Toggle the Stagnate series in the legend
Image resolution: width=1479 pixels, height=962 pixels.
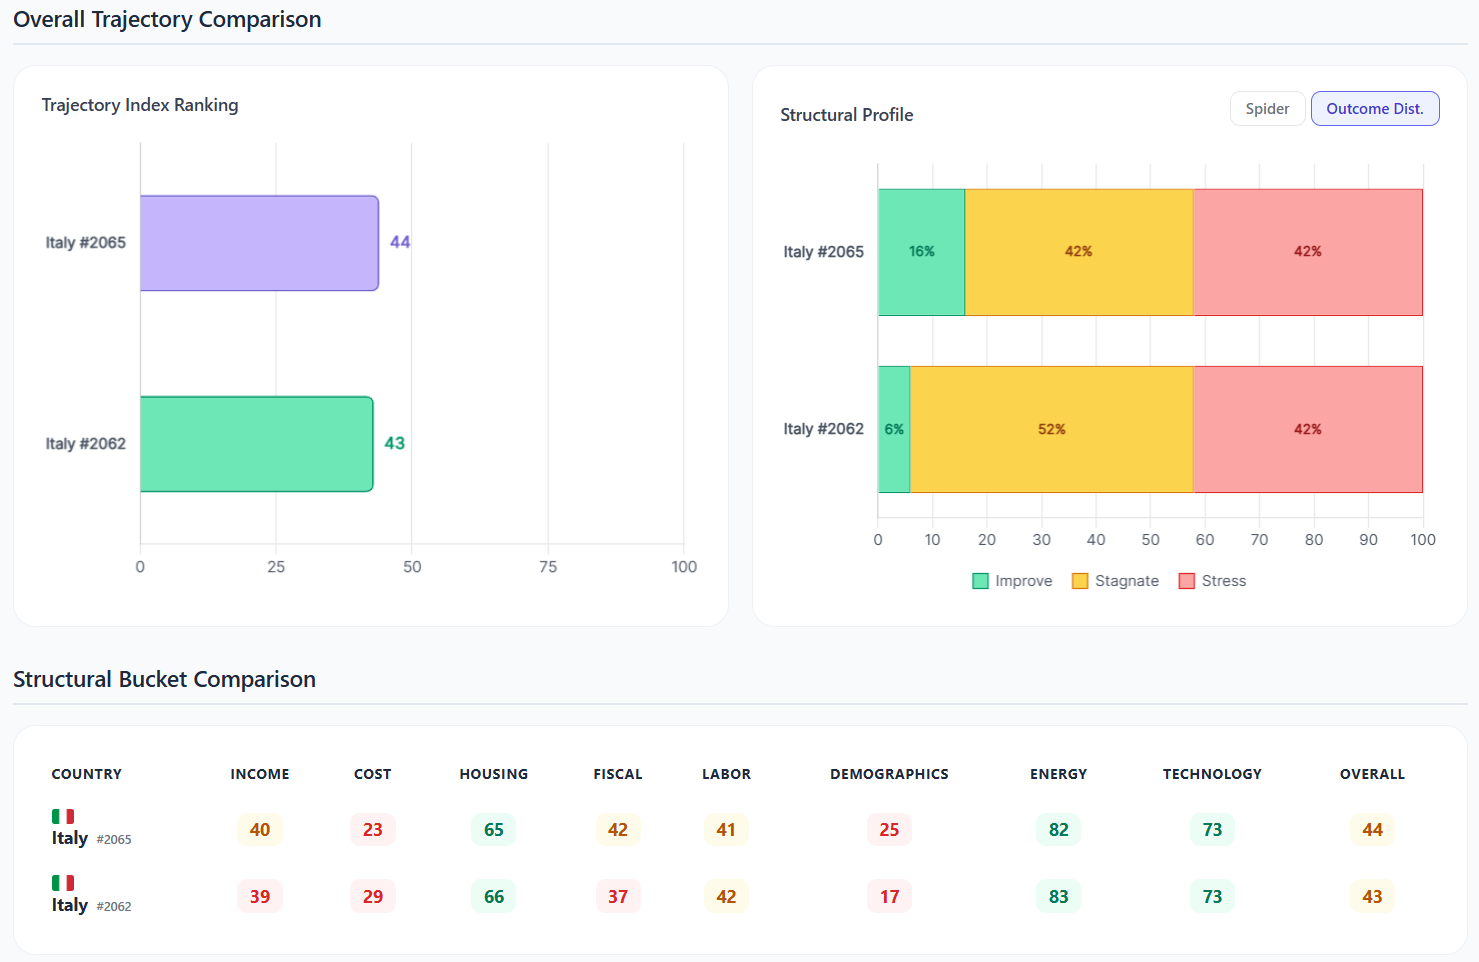(x=1115, y=581)
